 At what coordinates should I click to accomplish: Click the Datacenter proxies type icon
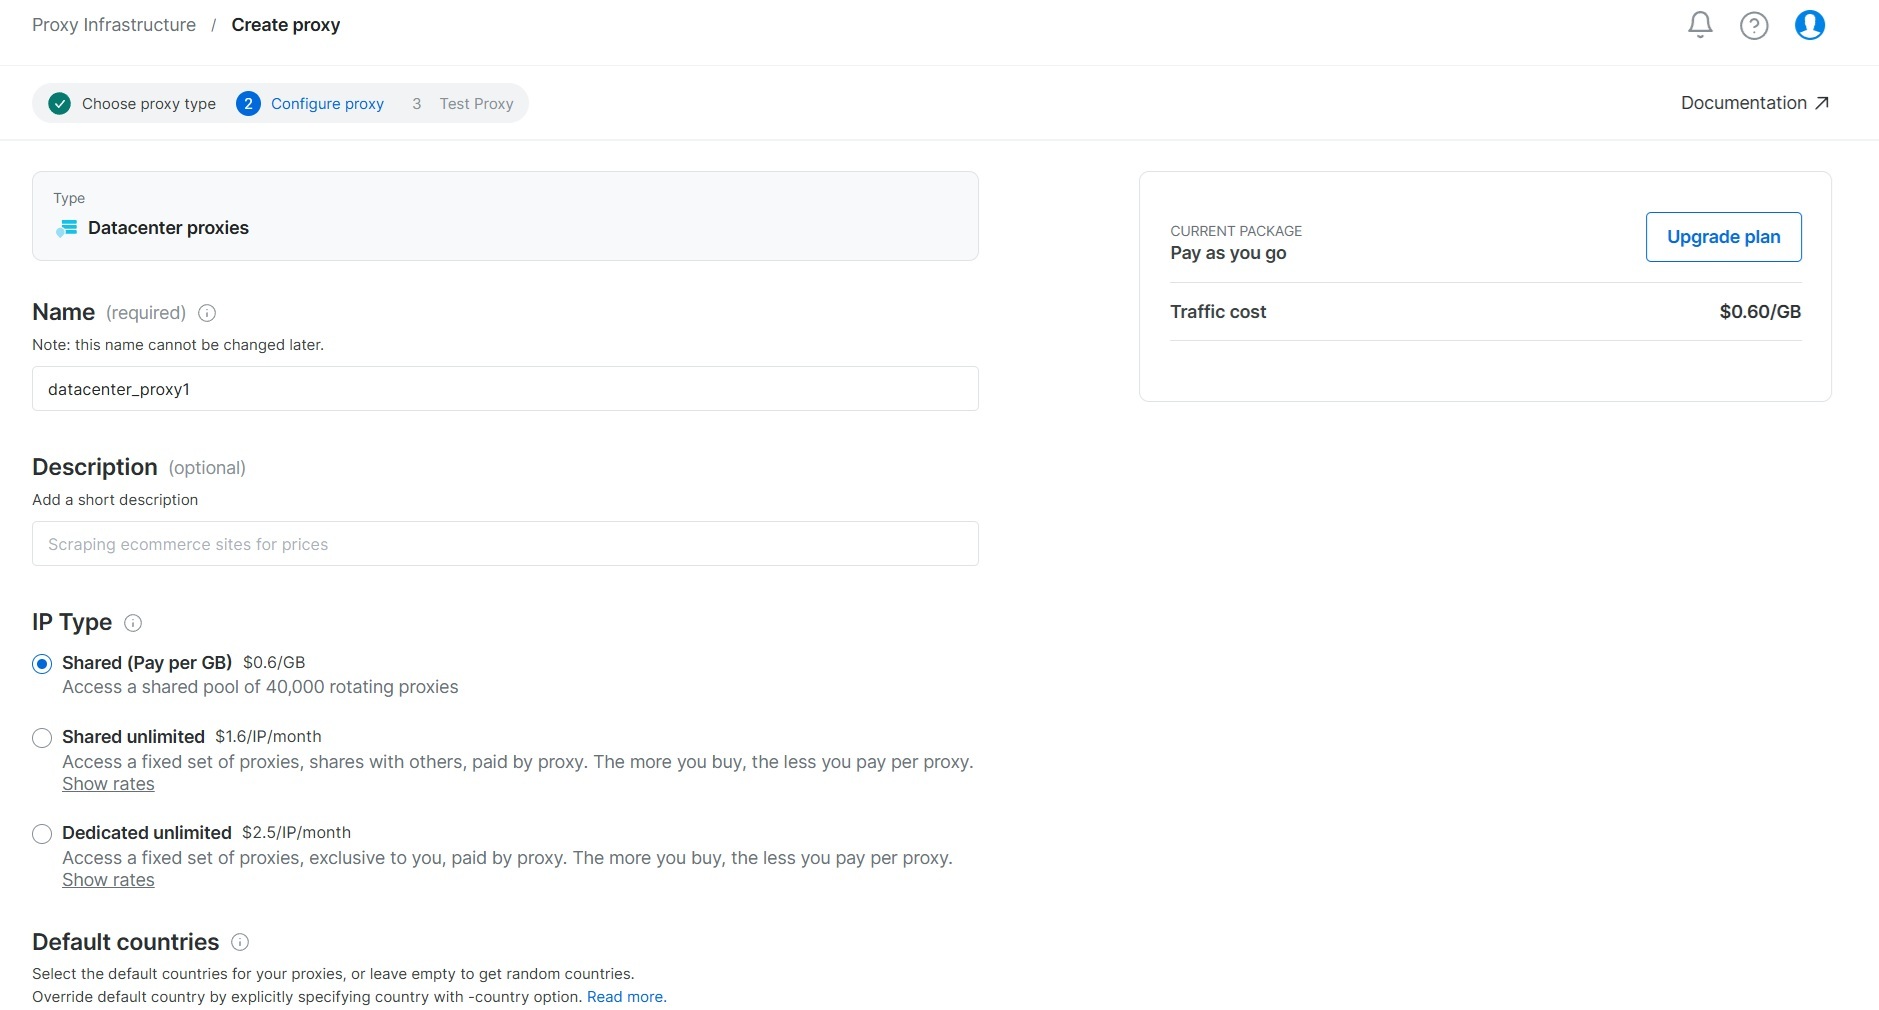(67, 228)
